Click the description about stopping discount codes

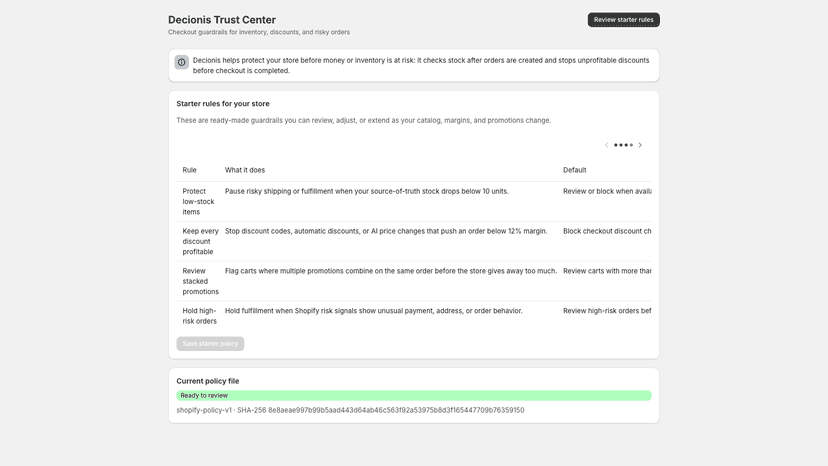pos(386,231)
